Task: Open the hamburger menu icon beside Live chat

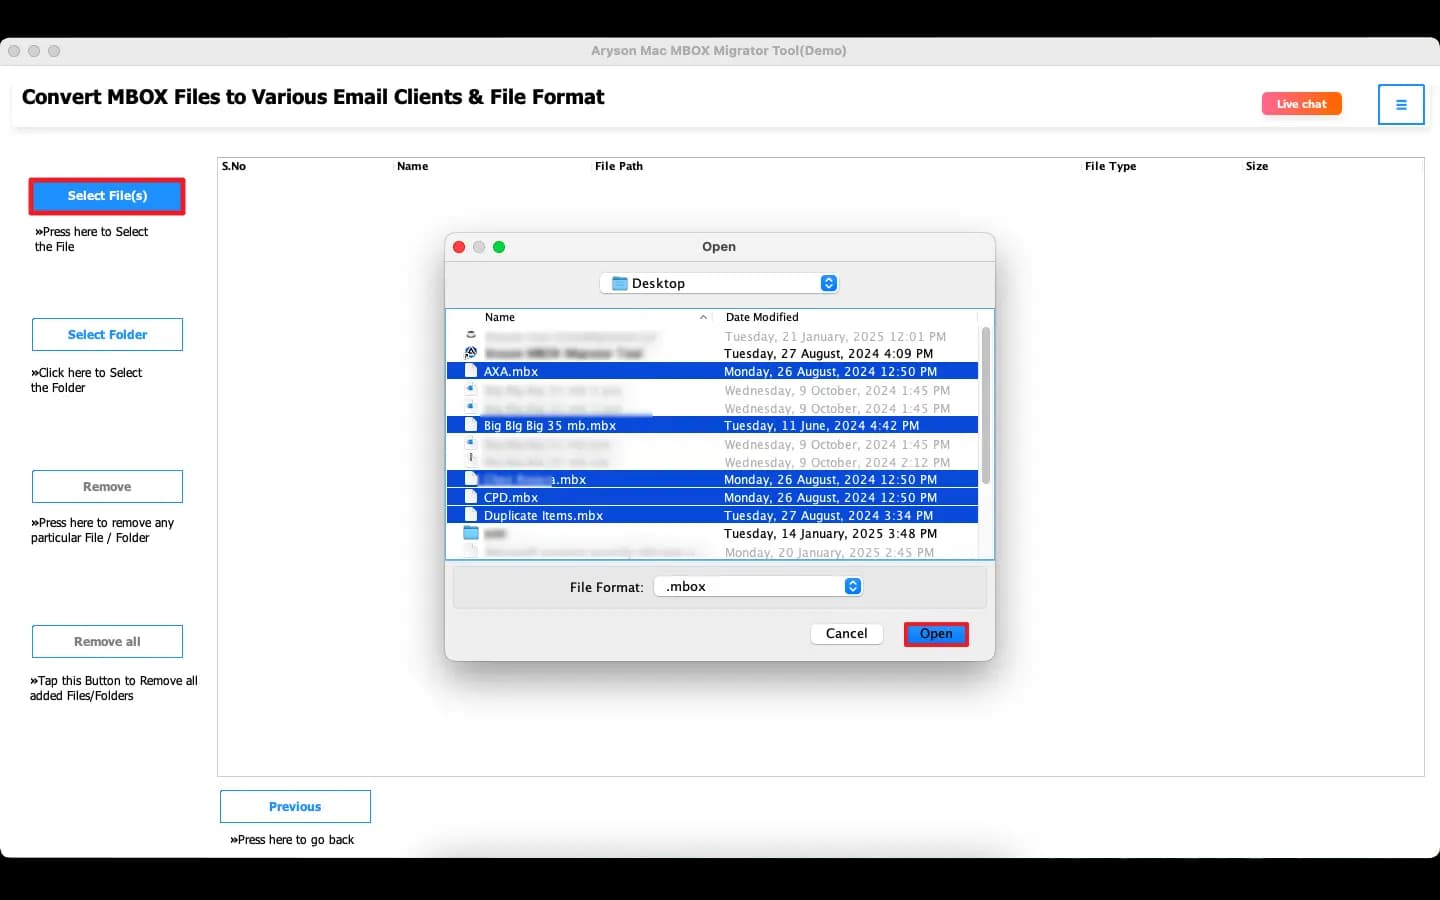Action: pyautogui.click(x=1401, y=104)
